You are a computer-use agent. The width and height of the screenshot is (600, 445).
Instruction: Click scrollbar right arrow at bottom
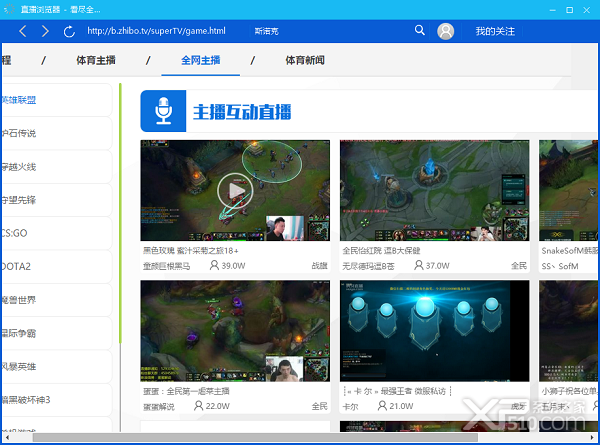pos(592,437)
